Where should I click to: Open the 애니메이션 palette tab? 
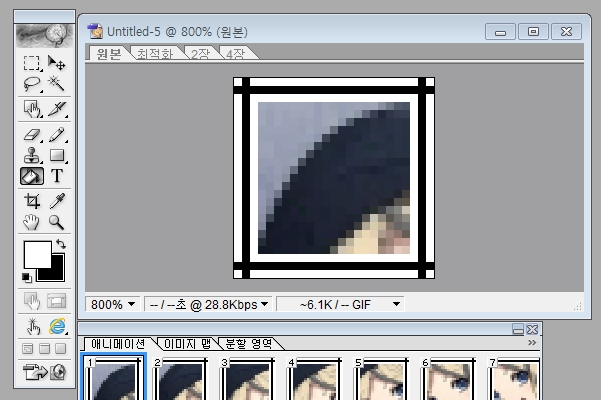118,344
